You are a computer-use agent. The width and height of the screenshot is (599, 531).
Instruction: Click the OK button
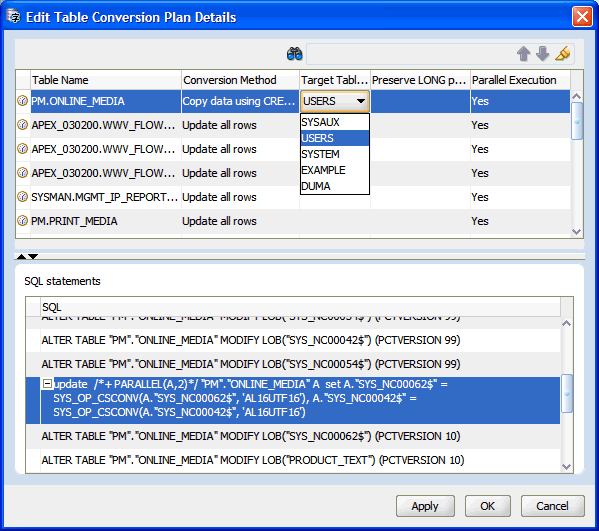pyautogui.click(x=487, y=506)
